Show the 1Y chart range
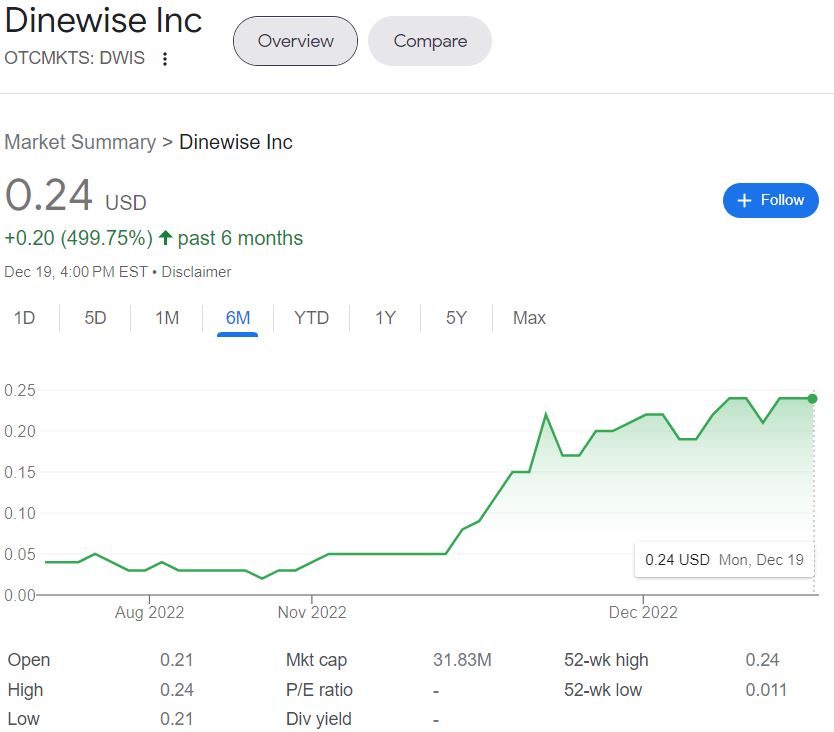Viewport: 834px width, 732px height. [386, 318]
